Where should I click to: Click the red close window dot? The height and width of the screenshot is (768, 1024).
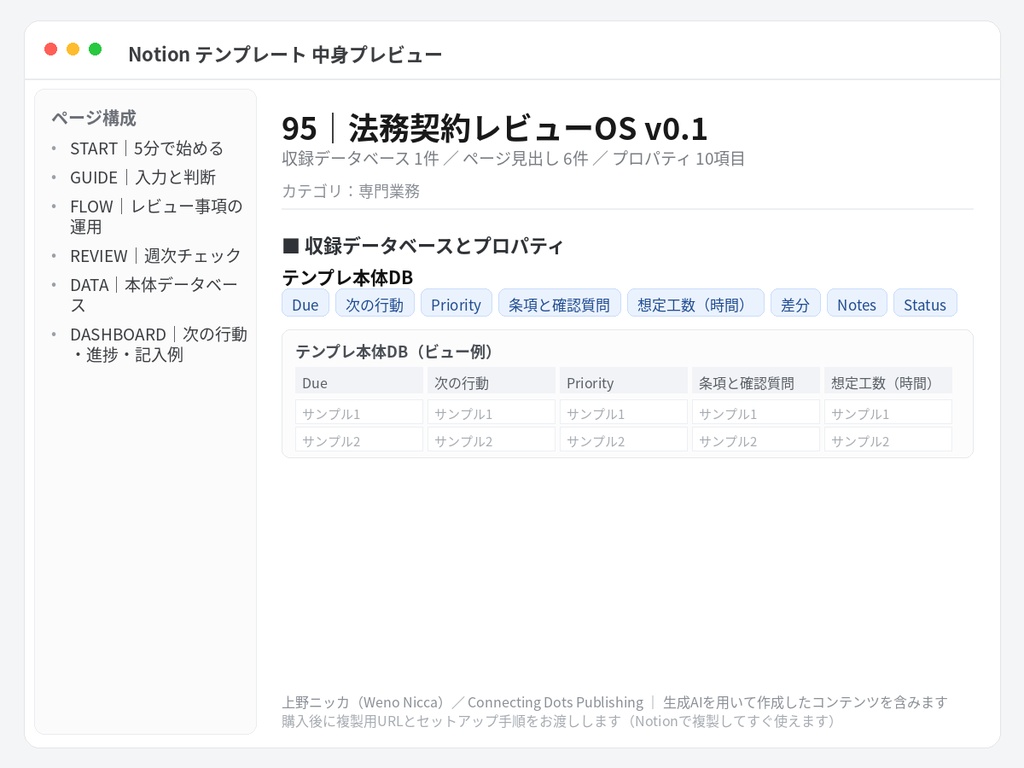tap(51, 49)
